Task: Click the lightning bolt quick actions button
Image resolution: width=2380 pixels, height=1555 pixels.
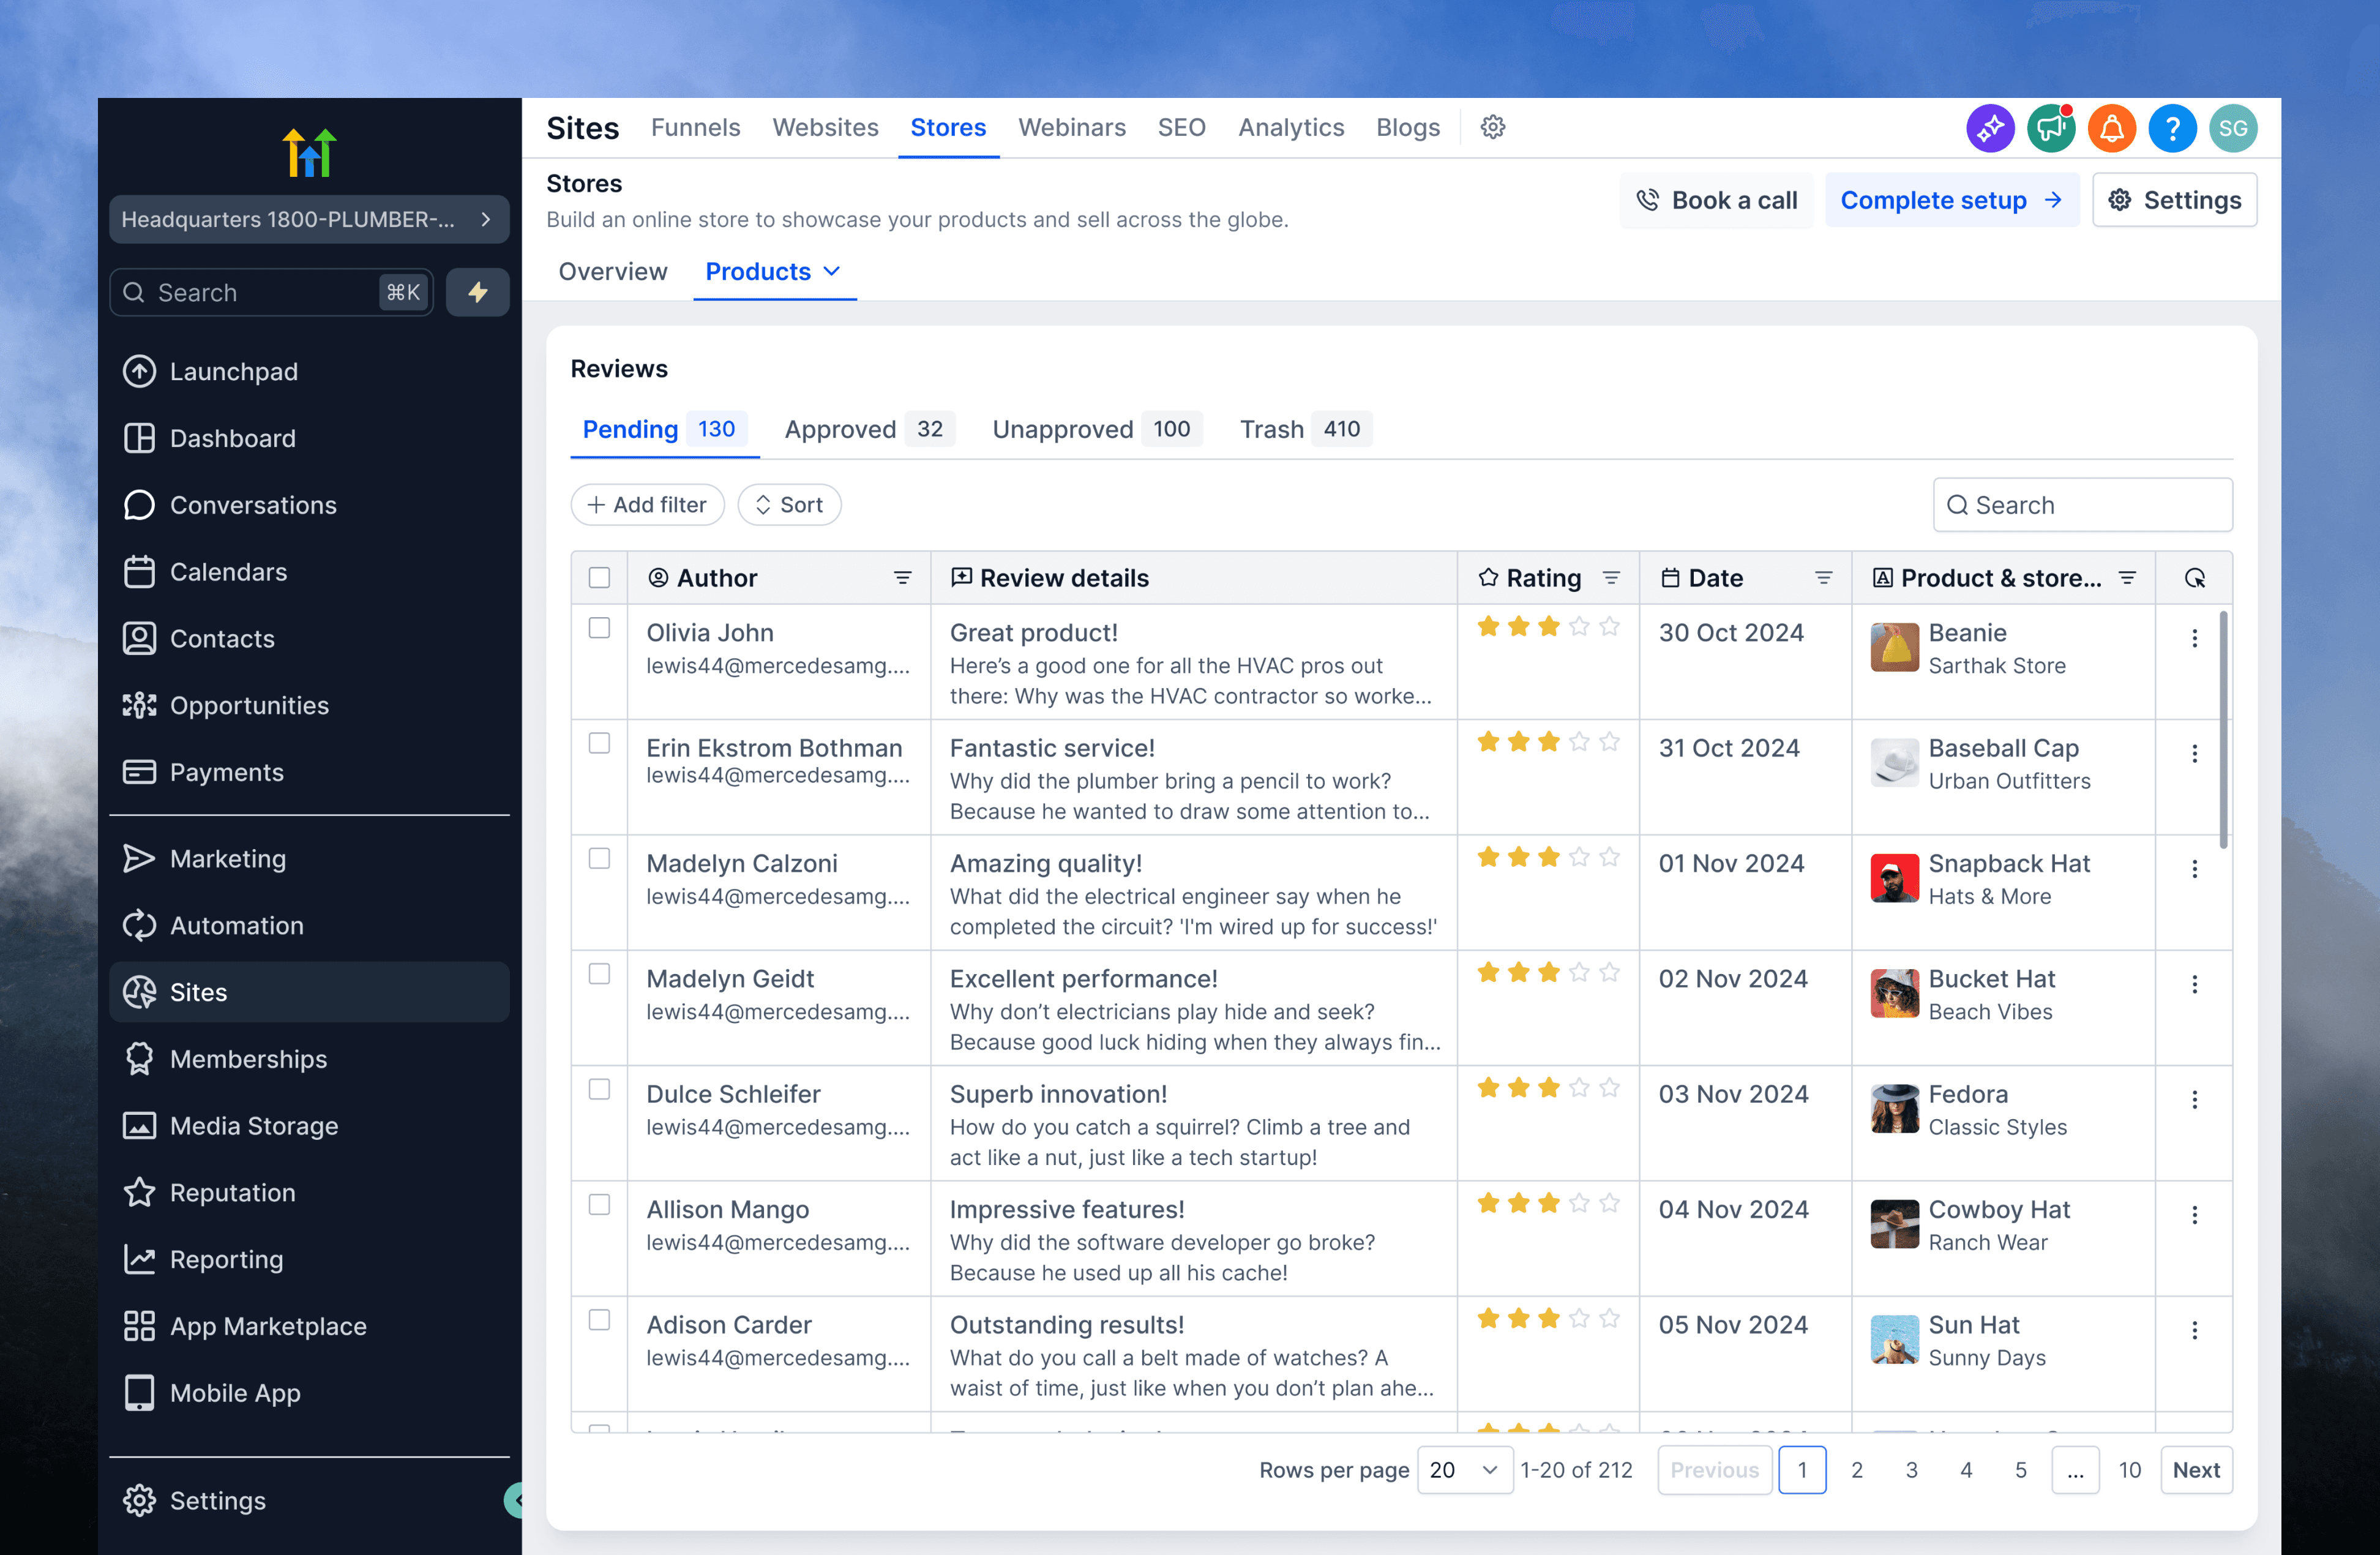Action: click(x=477, y=292)
